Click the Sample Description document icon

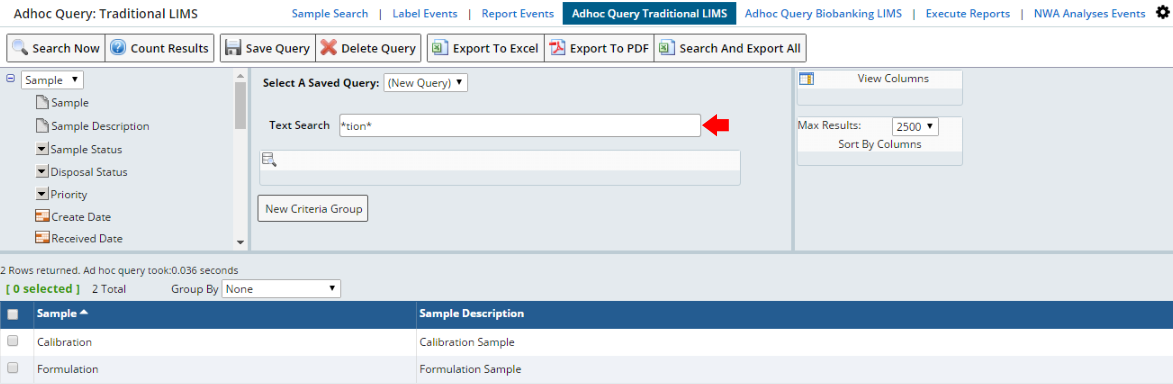click(x=42, y=126)
